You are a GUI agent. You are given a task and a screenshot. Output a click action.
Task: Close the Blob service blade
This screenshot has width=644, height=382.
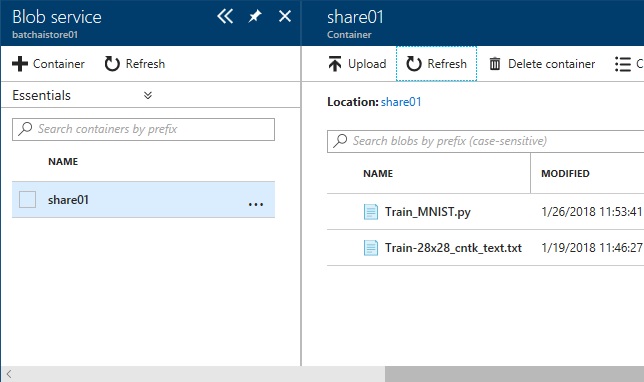point(285,16)
